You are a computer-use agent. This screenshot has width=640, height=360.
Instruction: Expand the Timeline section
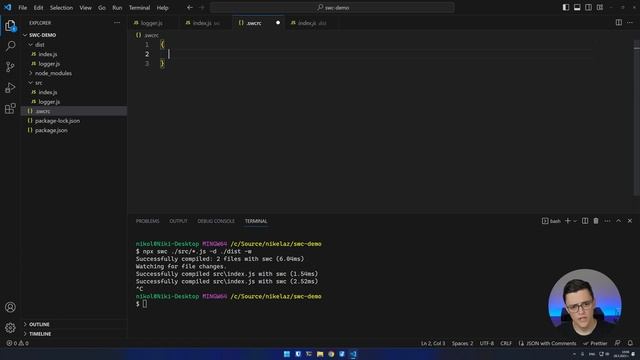click(74, 333)
